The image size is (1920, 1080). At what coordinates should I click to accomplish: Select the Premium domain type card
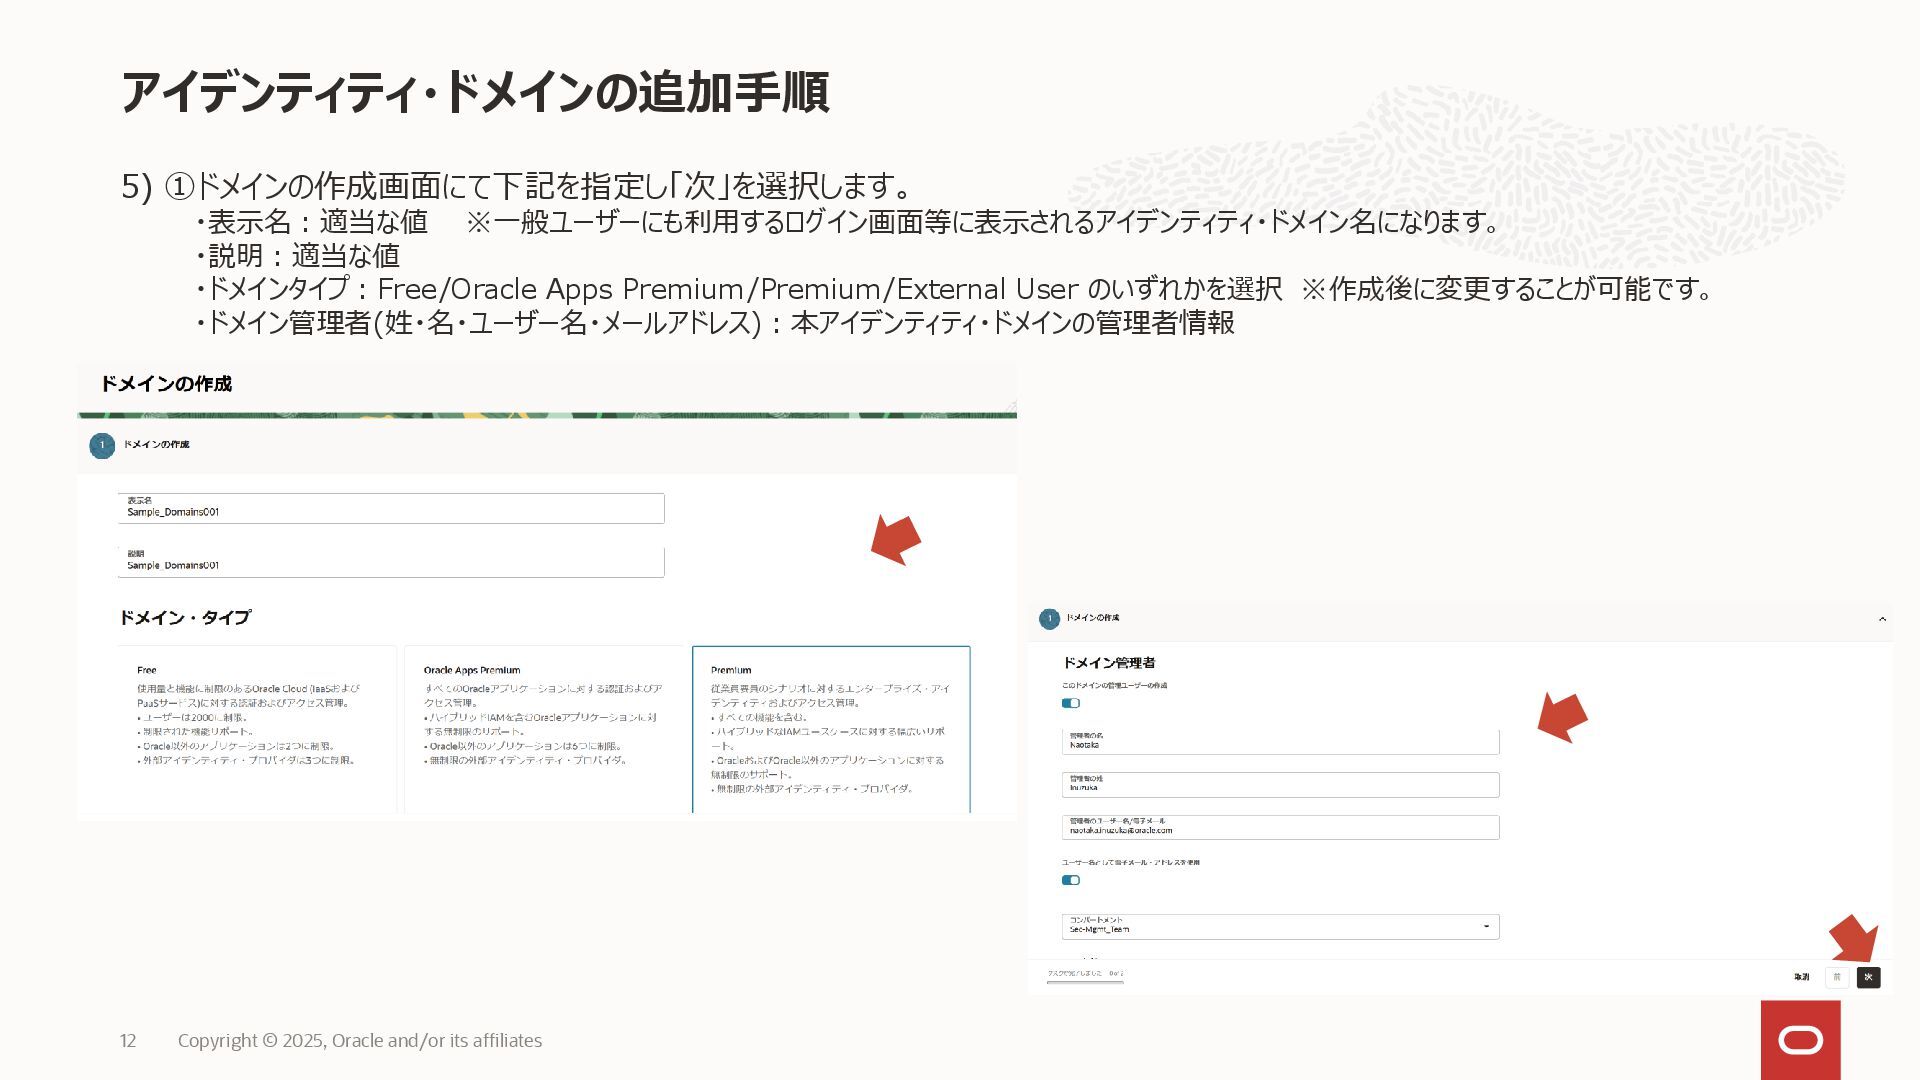(831, 729)
